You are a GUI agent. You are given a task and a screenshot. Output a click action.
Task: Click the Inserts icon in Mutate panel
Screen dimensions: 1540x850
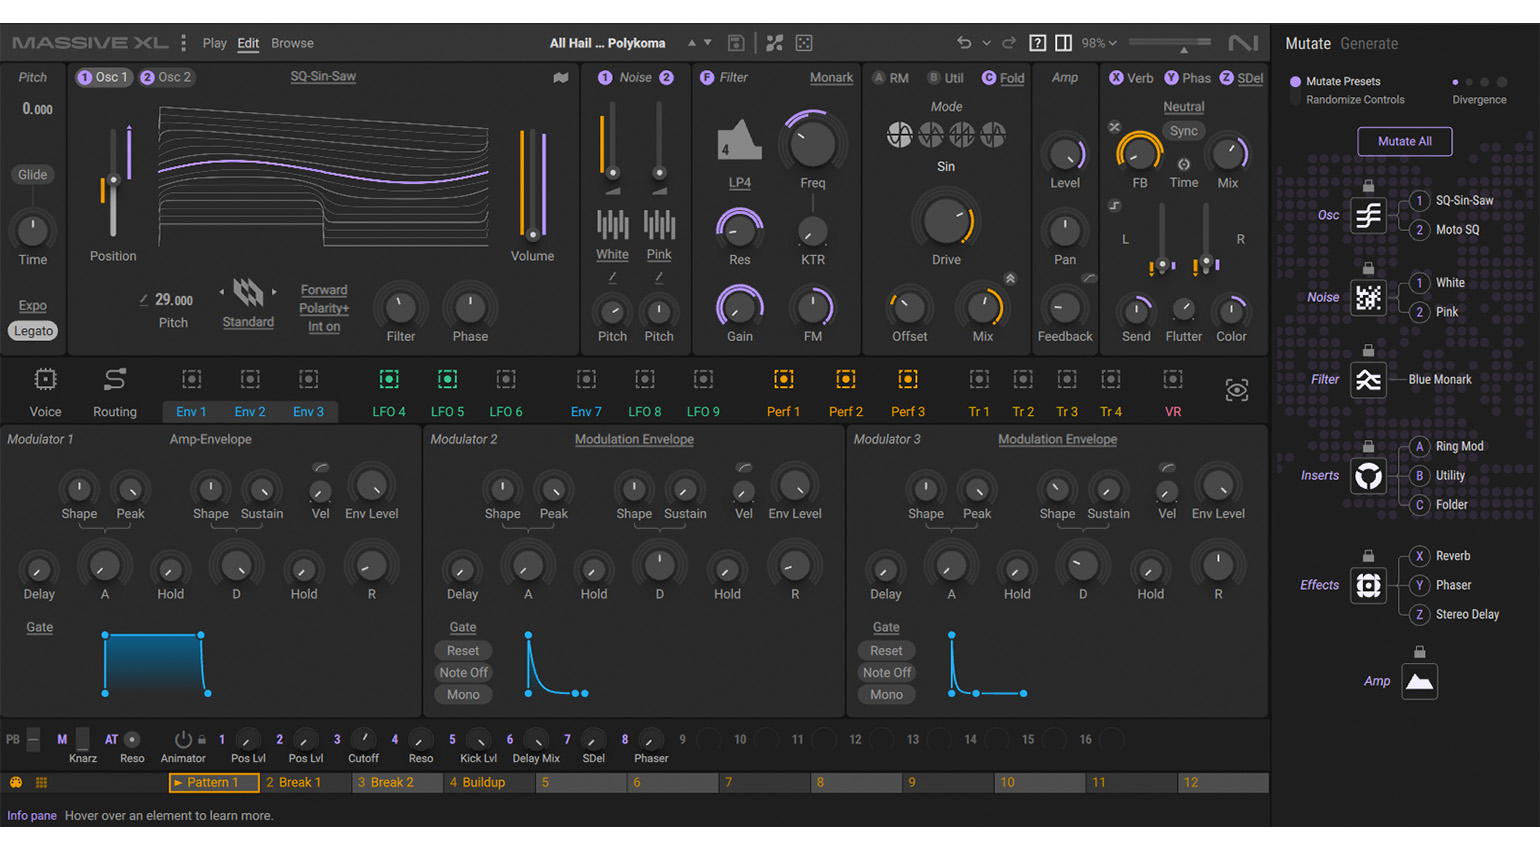(1368, 476)
